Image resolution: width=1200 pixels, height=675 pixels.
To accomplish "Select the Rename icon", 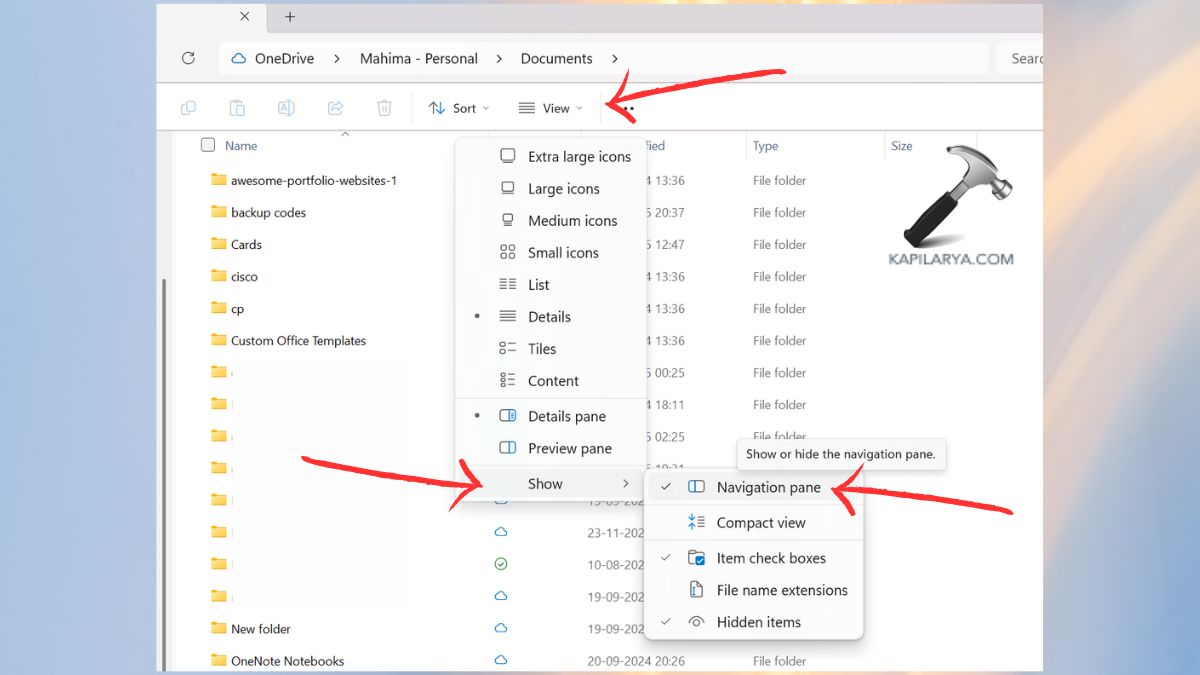I will [286, 107].
